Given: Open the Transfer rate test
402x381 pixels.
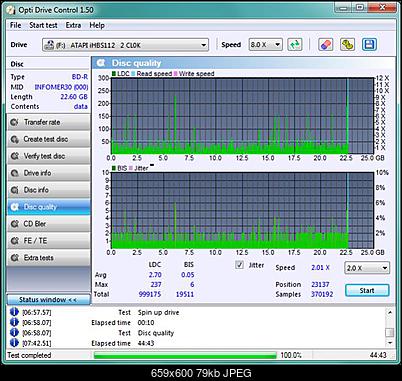Looking at the screenshot, I should pos(49,122).
